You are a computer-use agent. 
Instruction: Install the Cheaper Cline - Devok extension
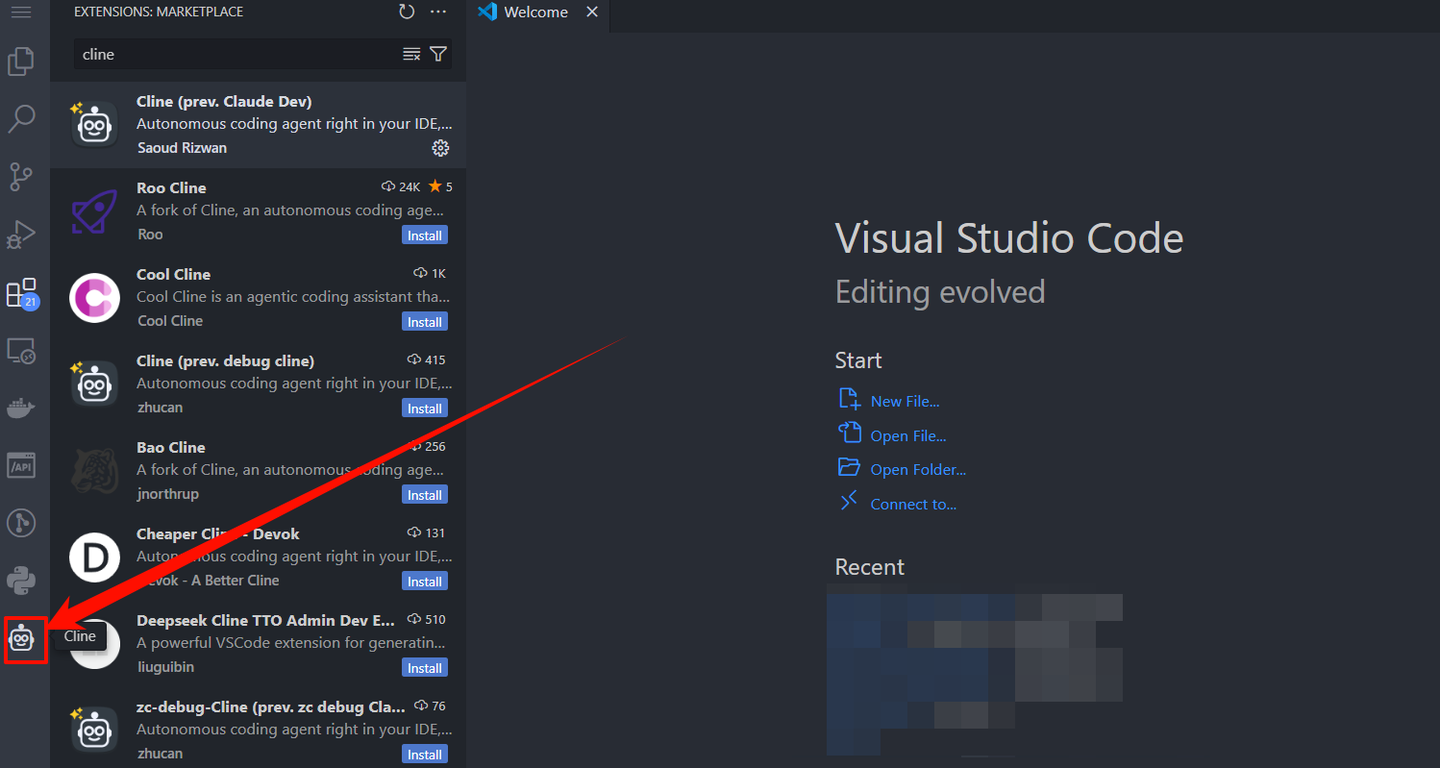[x=425, y=581]
